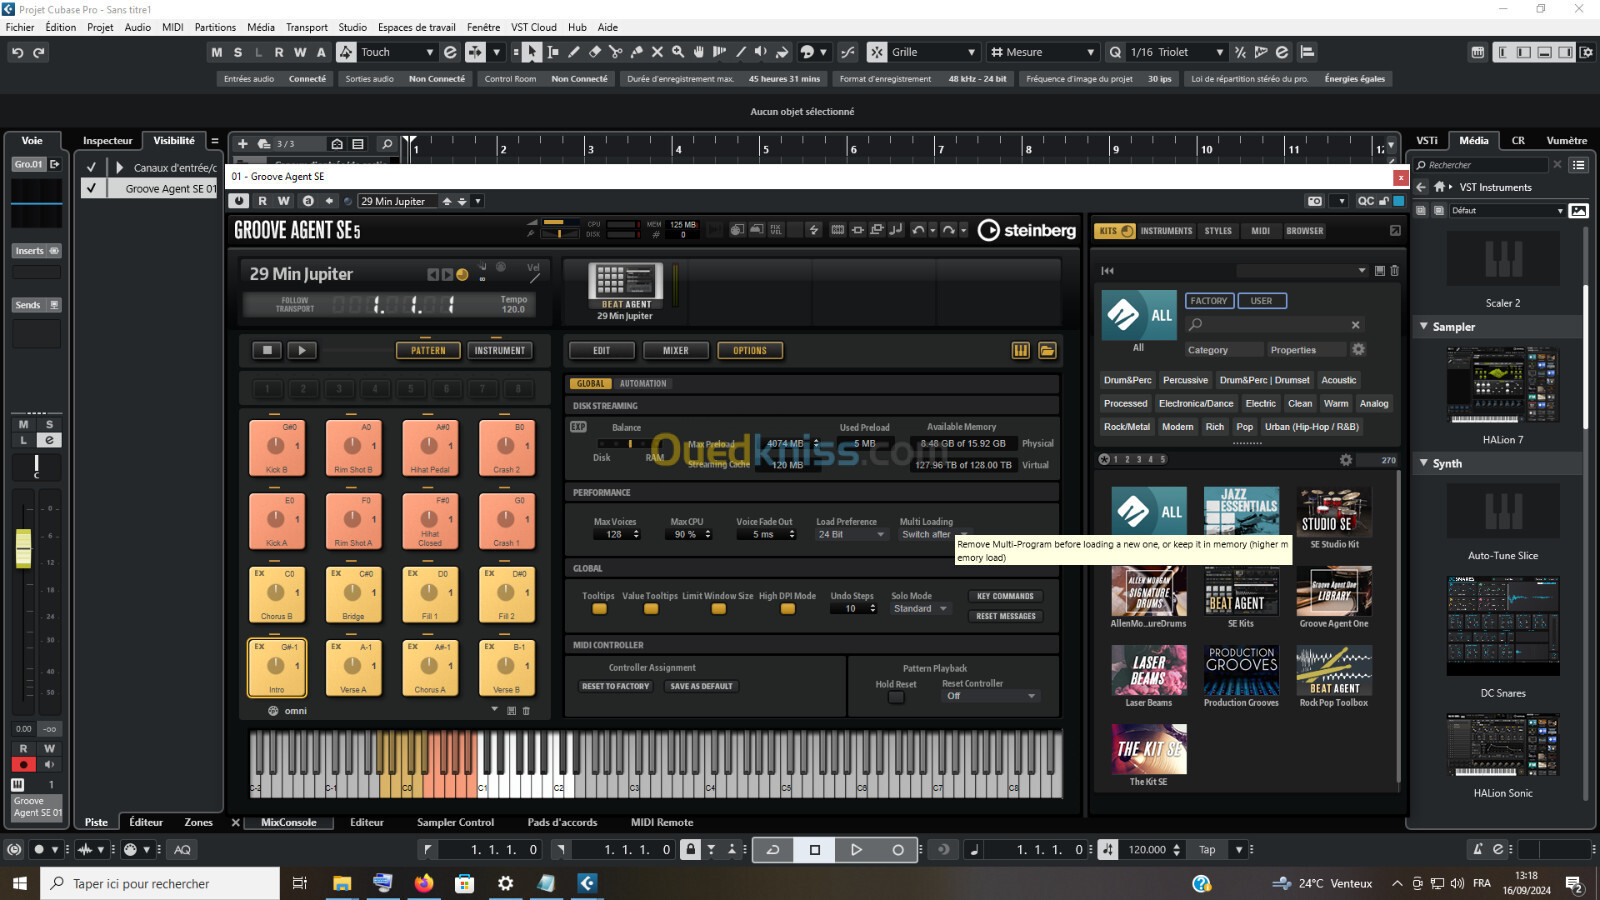Select the Play speaker tool
The width and height of the screenshot is (1600, 900).
tap(761, 52)
